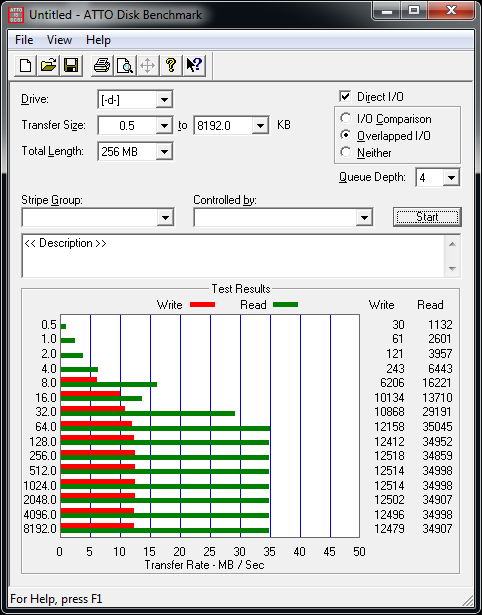Screen dimensions: 482x615
Task: Click the Description scrollbar down arrow
Action: [452, 269]
